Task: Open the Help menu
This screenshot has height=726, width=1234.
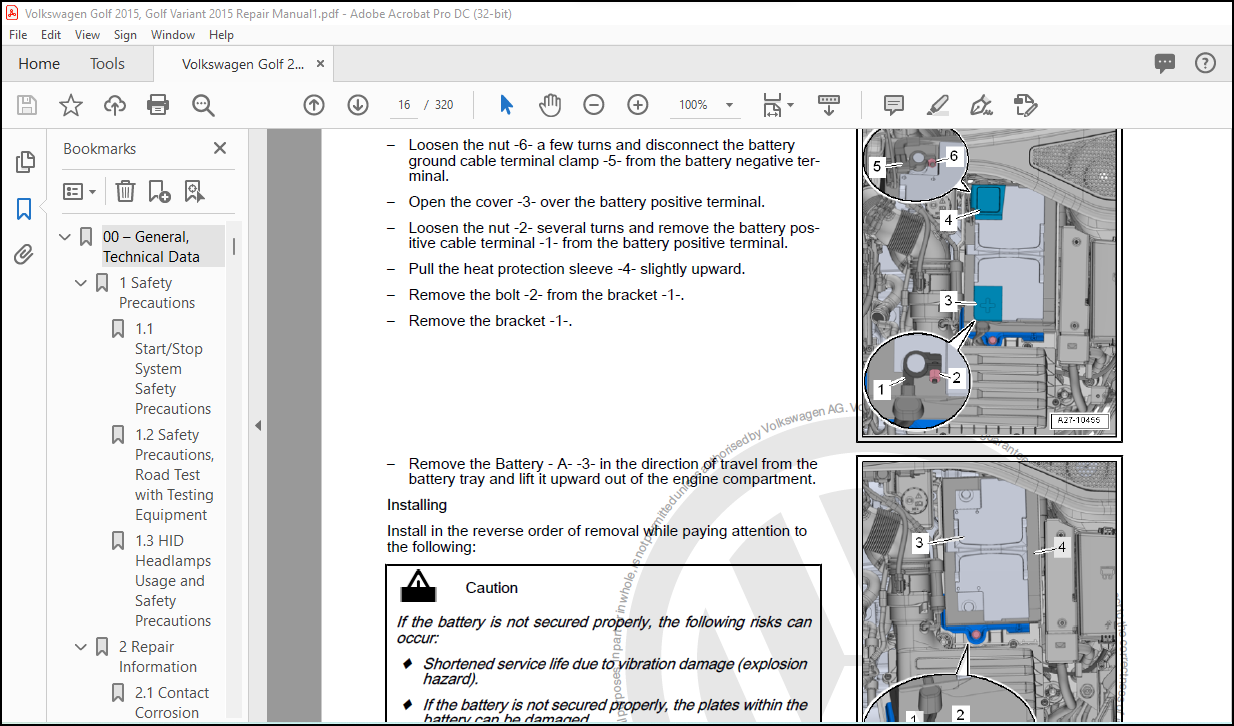Action: (221, 34)
